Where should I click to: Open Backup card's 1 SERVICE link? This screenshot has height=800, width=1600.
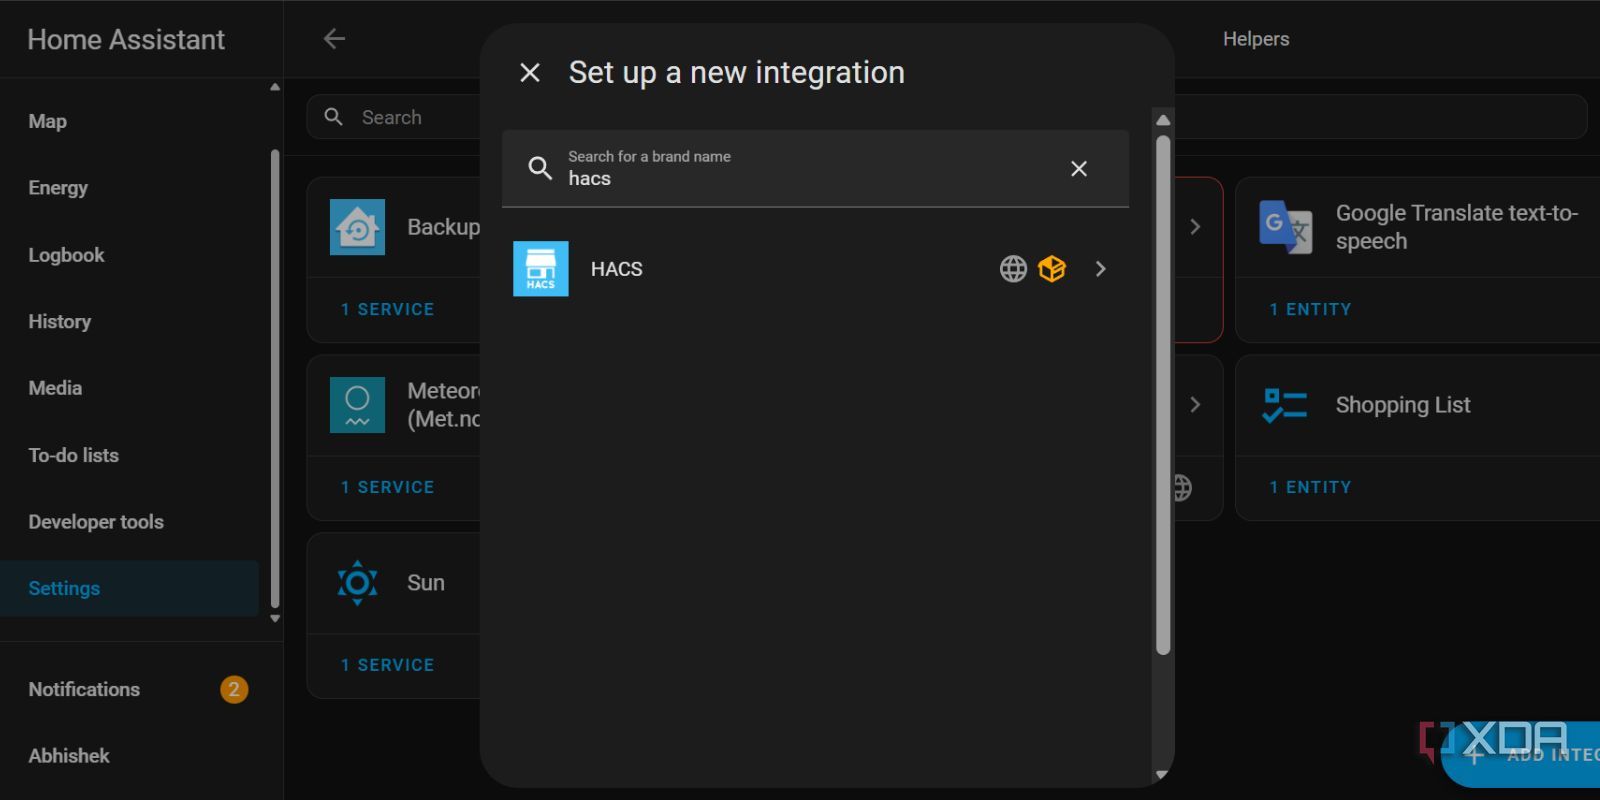click(x=387, y=310)
